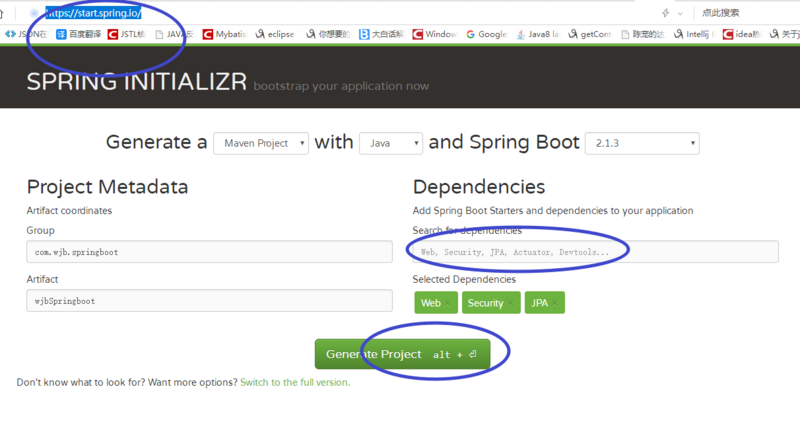Open the idea热 bookmark
800x428 pixels.
742,34
